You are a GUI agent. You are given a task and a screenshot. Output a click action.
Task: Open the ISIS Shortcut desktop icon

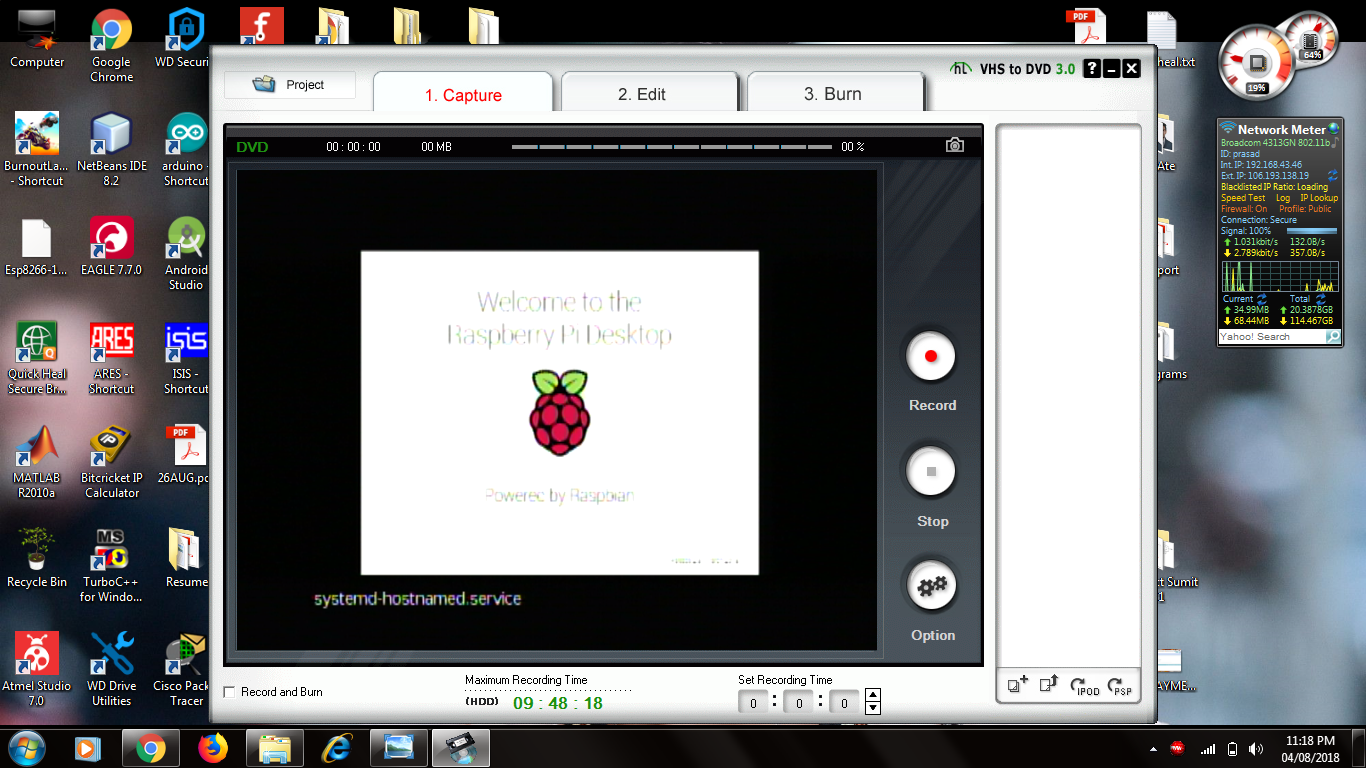186,358
